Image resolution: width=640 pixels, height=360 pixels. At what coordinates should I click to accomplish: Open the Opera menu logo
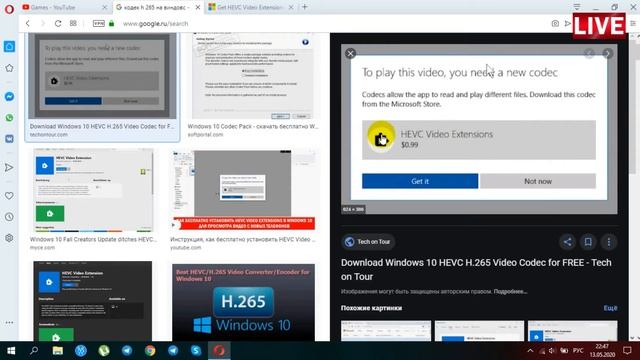[x=9, y=9]
